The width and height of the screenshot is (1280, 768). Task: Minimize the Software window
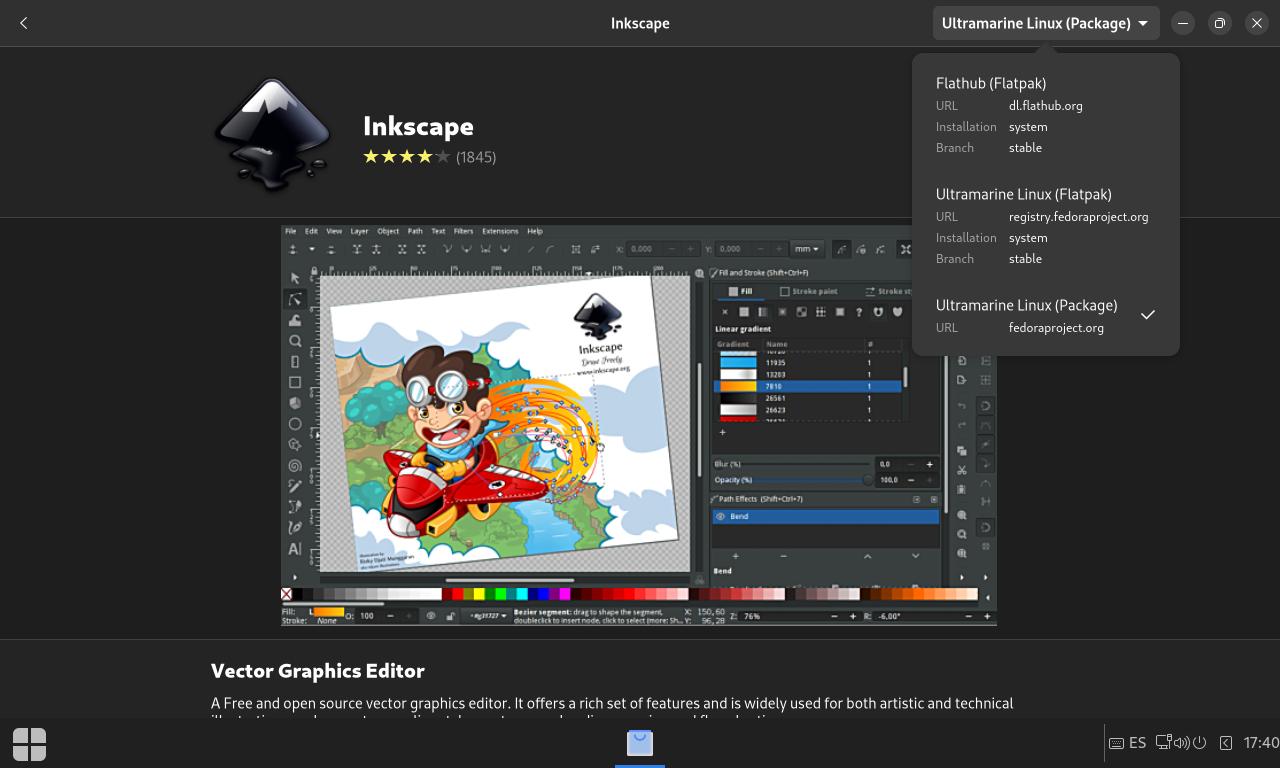click(1183, 23)
